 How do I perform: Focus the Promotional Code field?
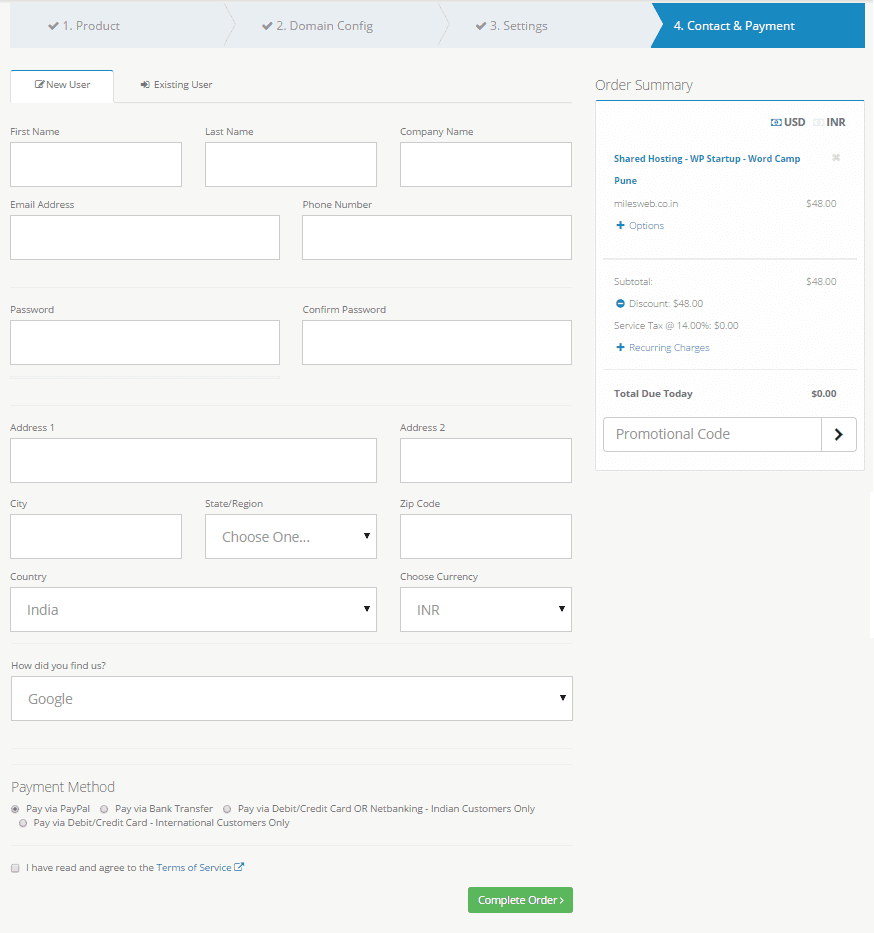tap(712, 434)
